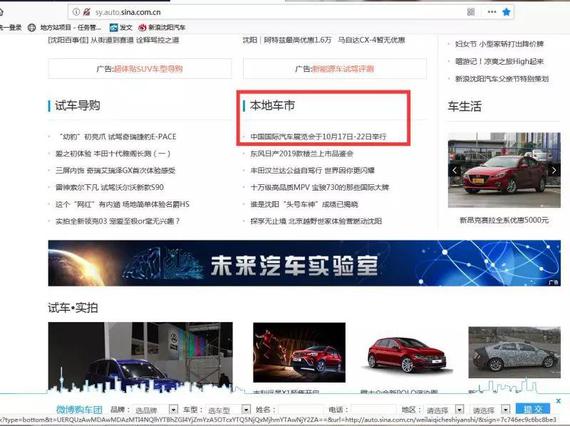Open sidebar article 新浪沈阳汽车父亲节特别策划
The image size is (570, 426).
502,79
